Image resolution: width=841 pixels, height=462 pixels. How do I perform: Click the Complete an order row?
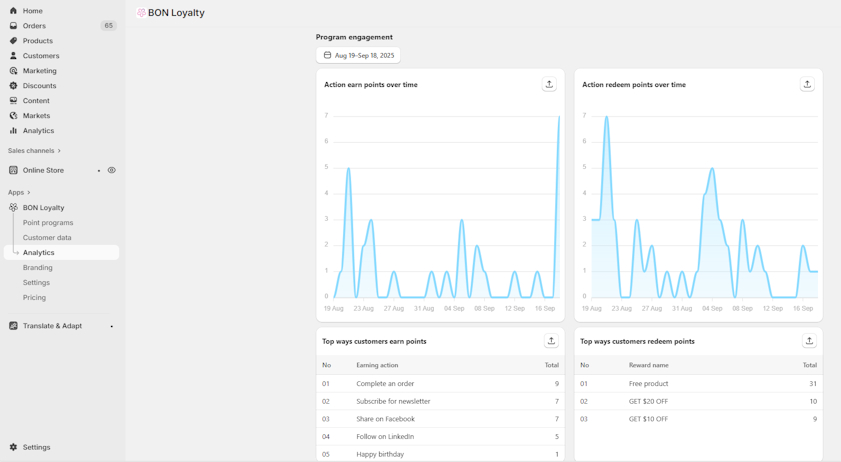440,384
